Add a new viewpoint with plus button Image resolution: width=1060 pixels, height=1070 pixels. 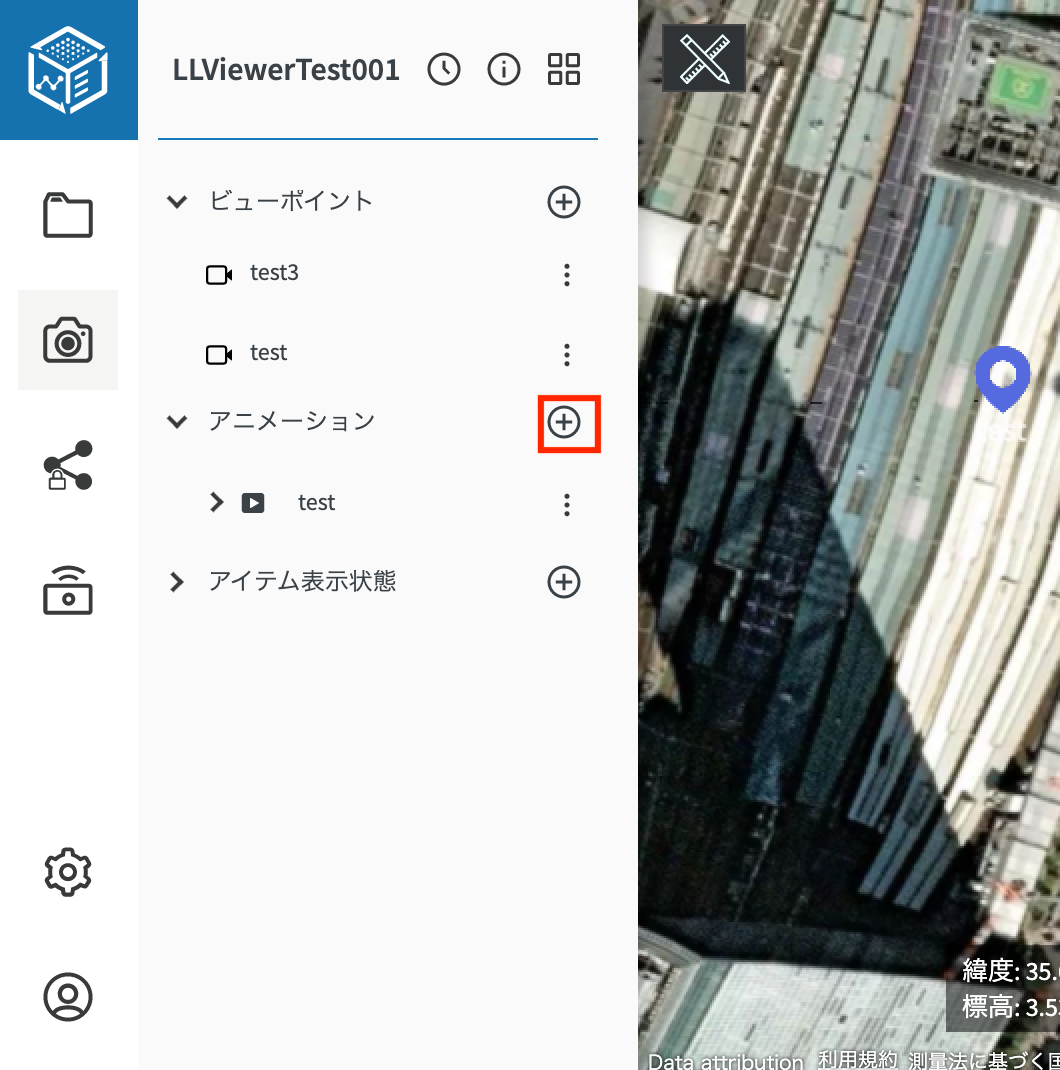pos(564,202)
